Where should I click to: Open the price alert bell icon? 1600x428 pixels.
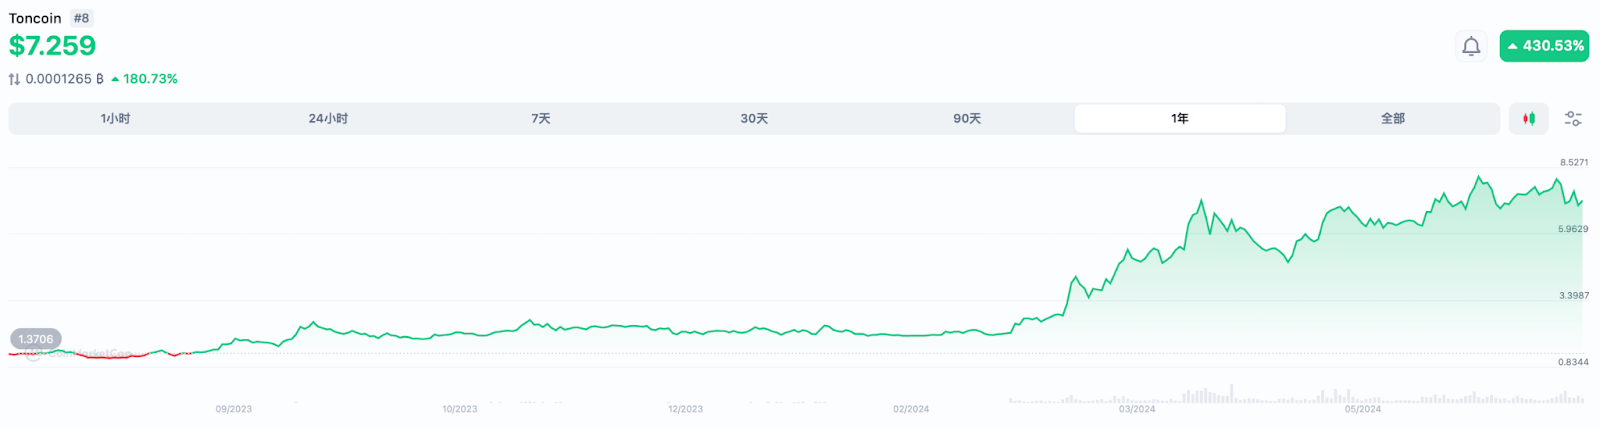[1471, 46]
